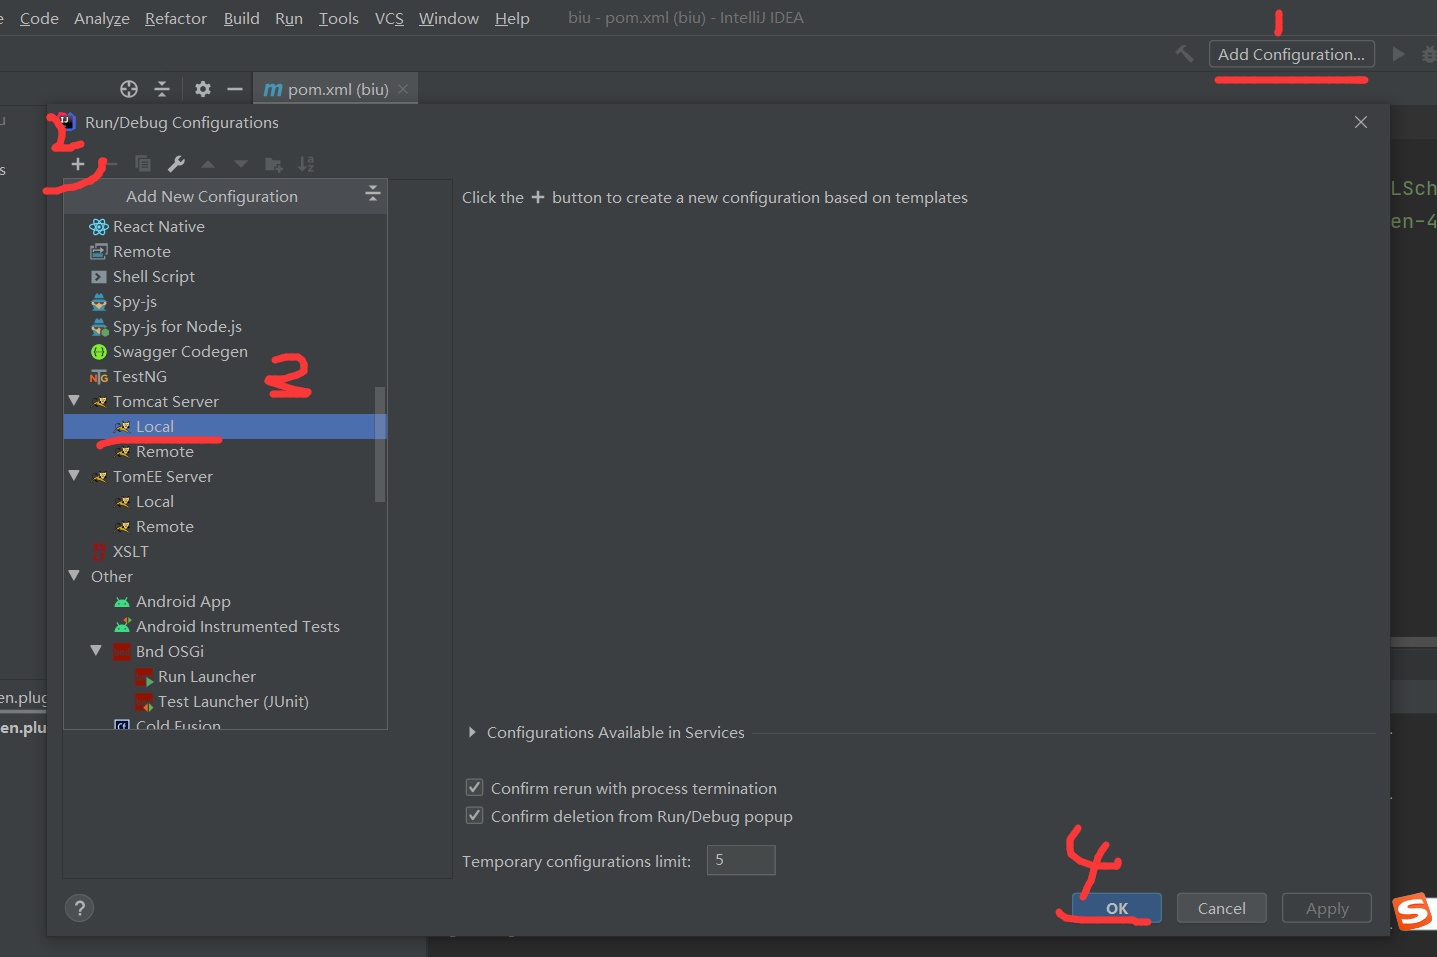The image size is (1437, 957).
Task: Open the VCS menu
Action: click(389, 18)
